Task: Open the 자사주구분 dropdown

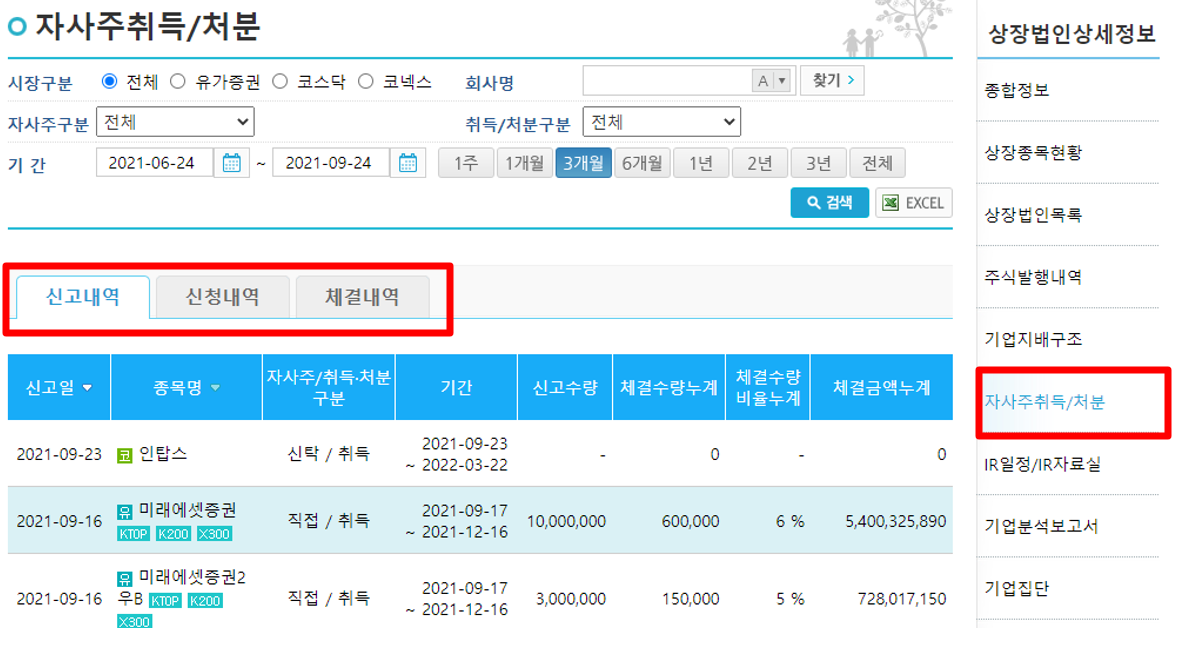Action: tap(175, 122)
